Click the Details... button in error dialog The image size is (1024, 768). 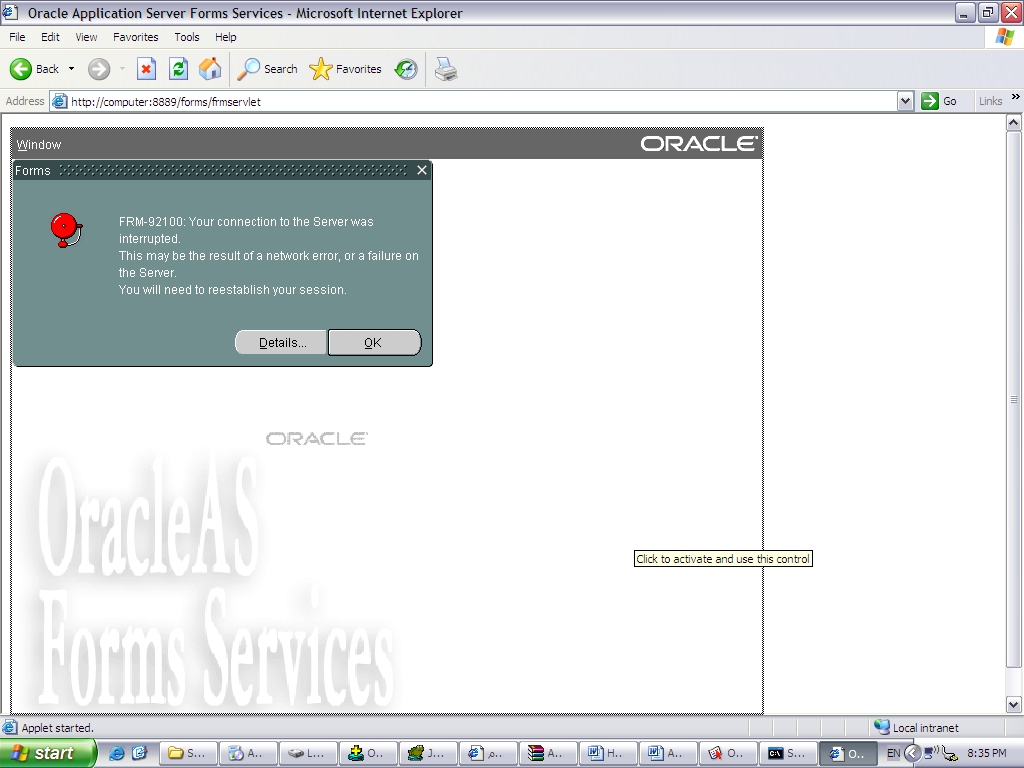point(281,343)
